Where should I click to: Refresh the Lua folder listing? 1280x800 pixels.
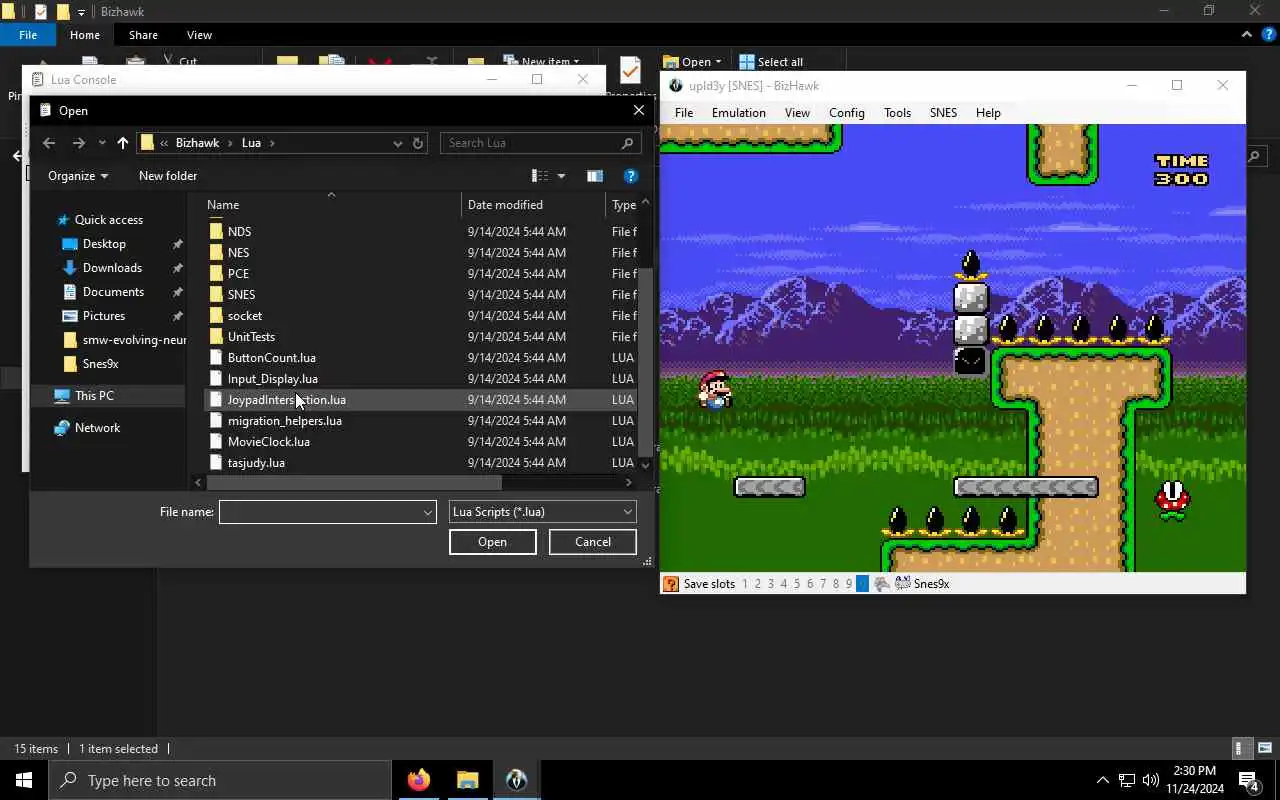click(x=418, y=143)
